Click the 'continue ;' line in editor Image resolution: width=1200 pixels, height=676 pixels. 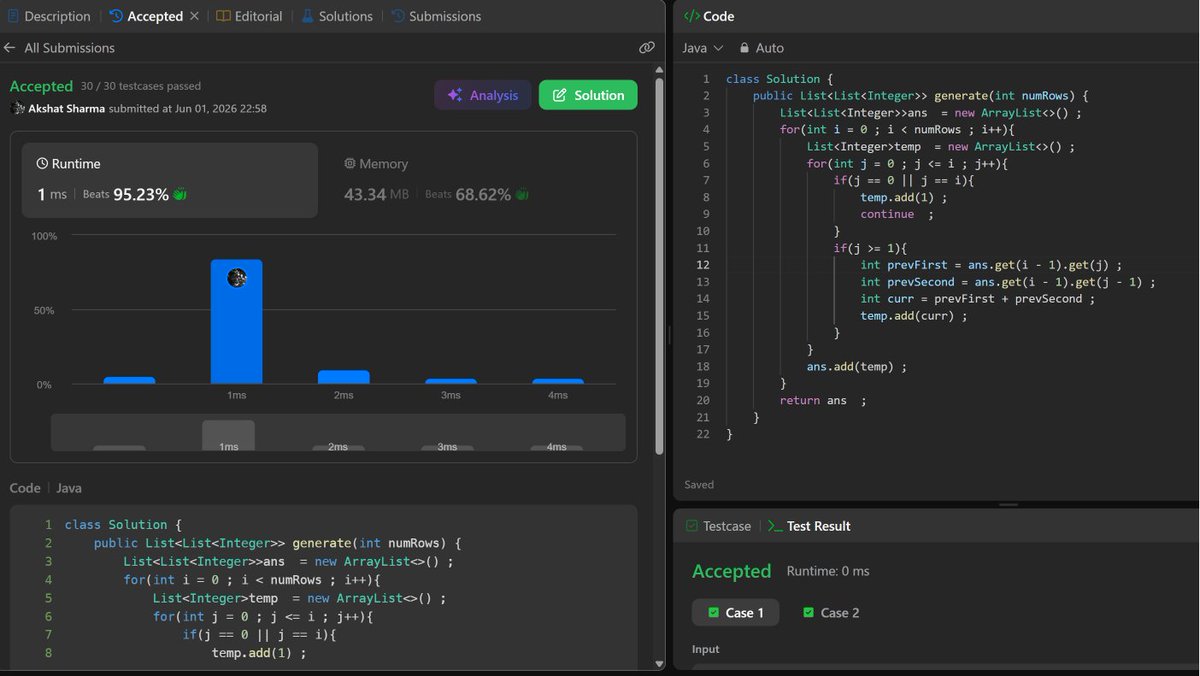coord(896,214)
